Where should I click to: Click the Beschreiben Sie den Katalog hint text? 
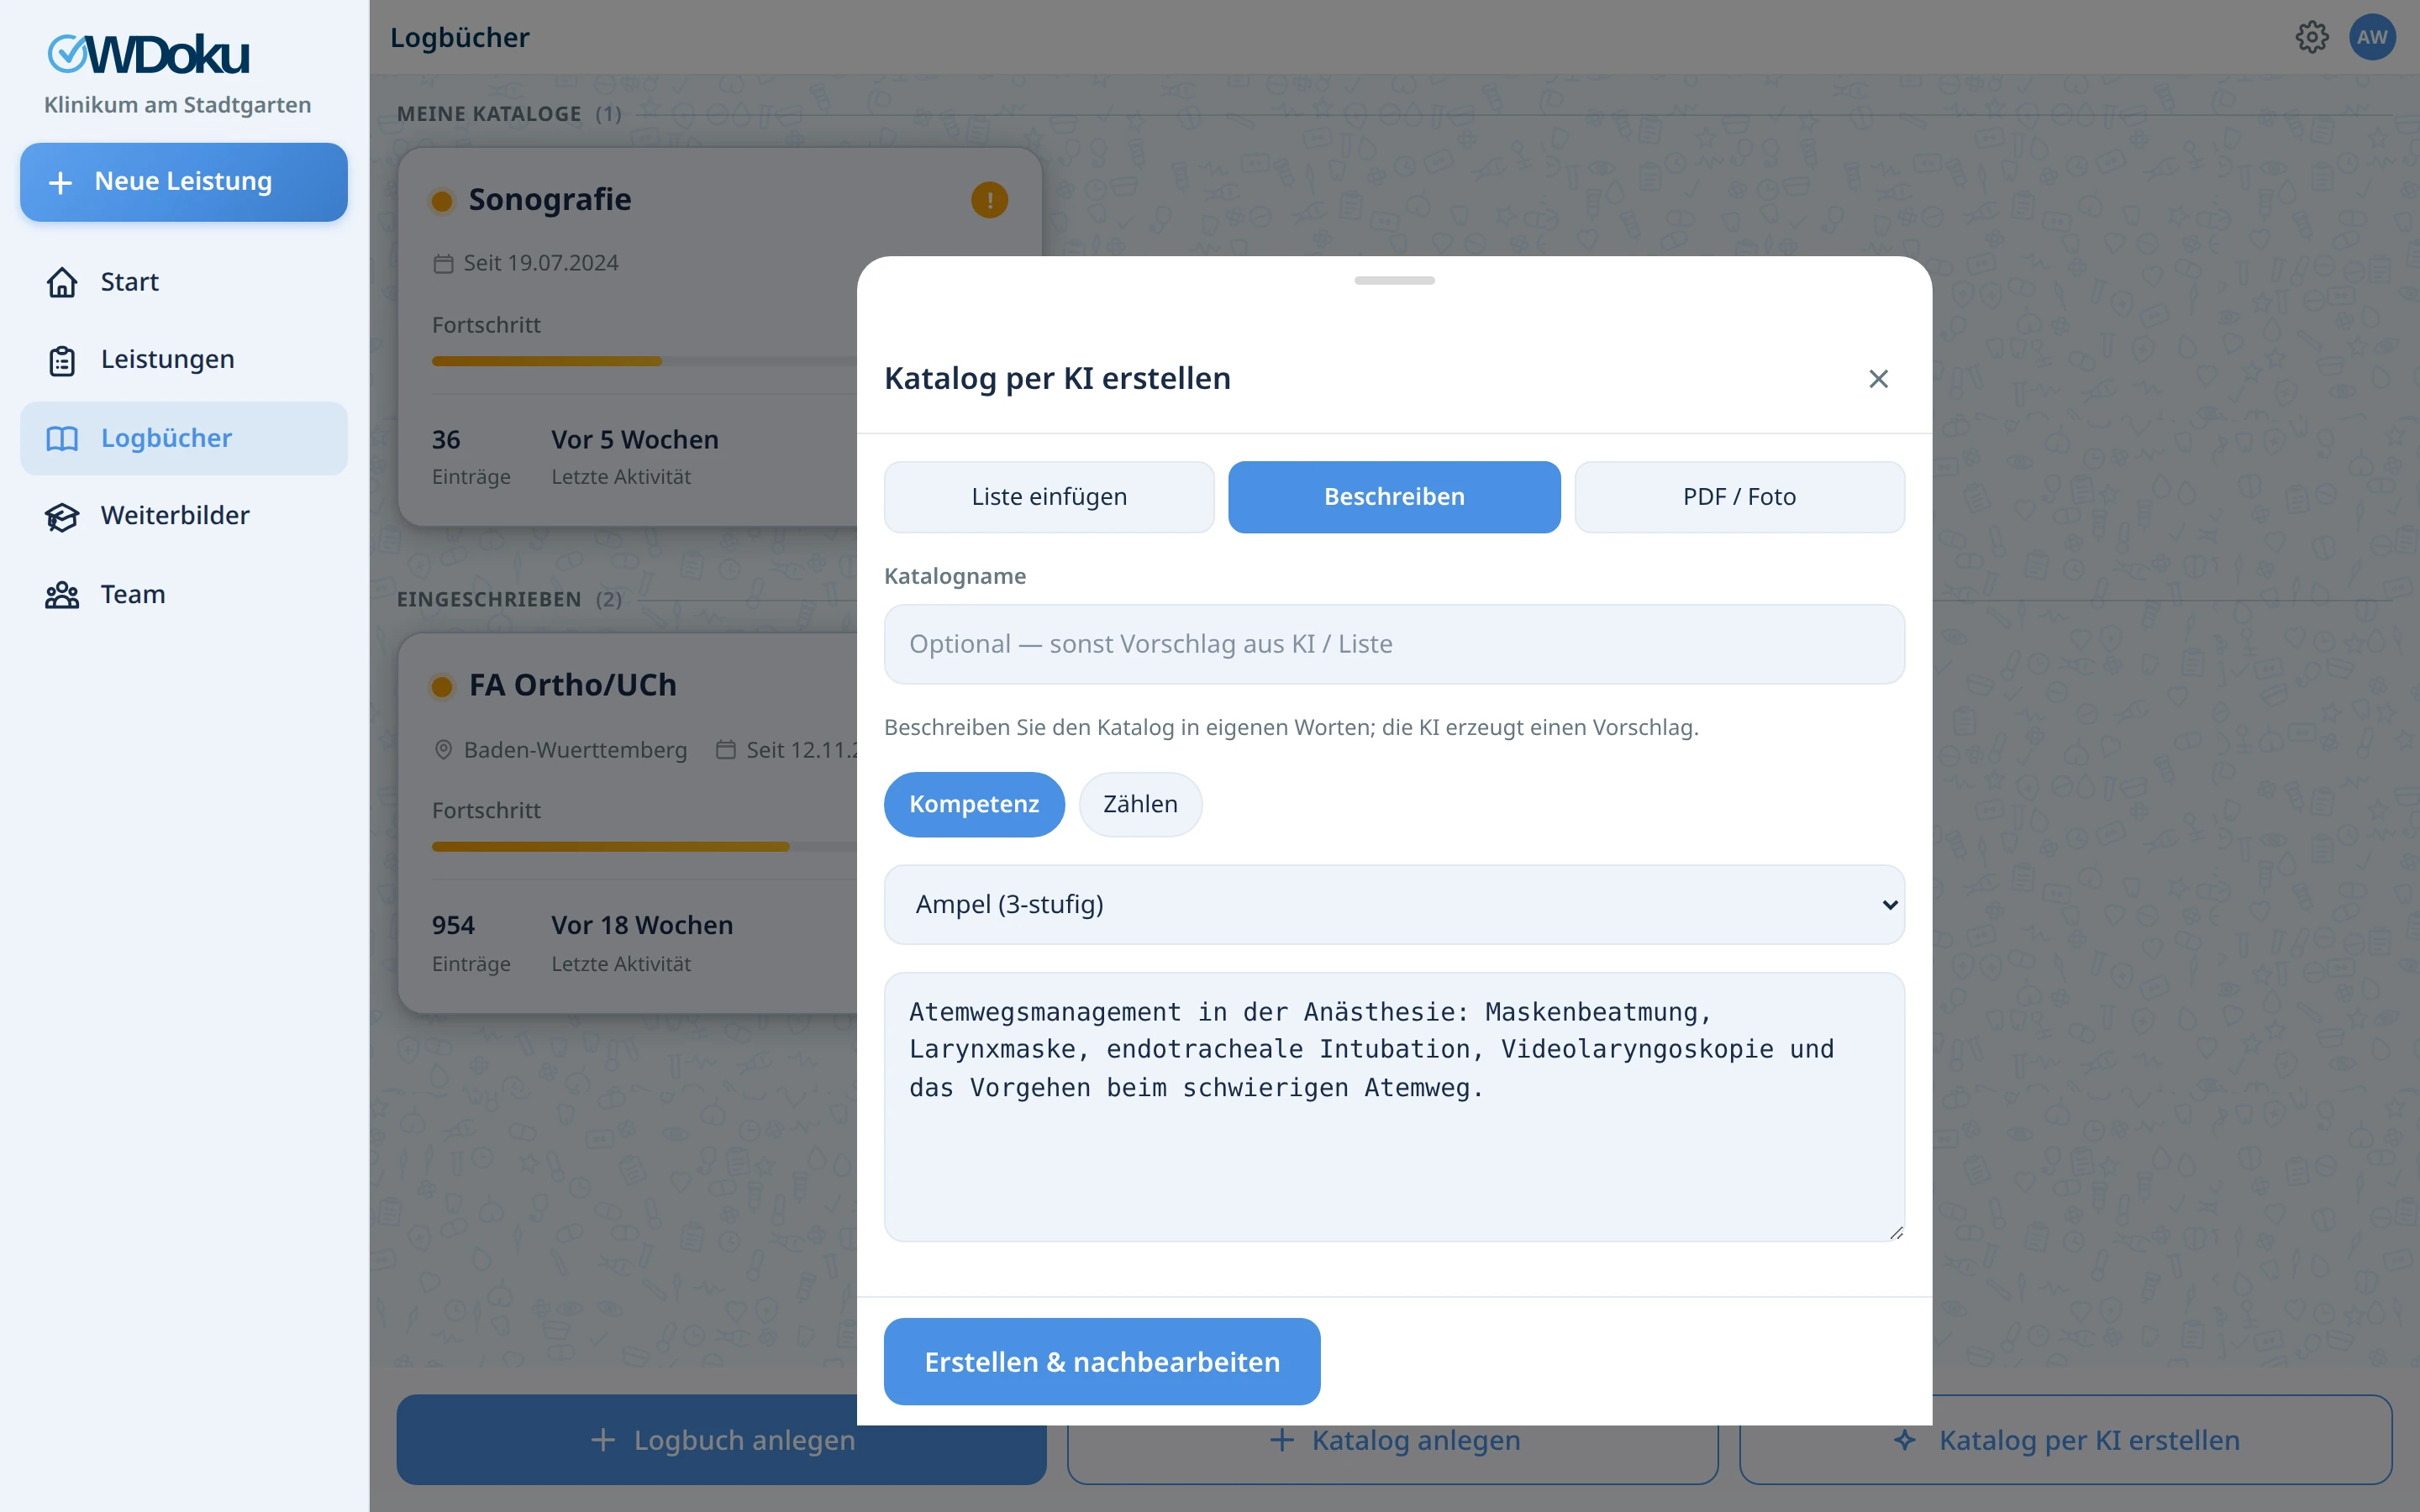coord(1291,727)
